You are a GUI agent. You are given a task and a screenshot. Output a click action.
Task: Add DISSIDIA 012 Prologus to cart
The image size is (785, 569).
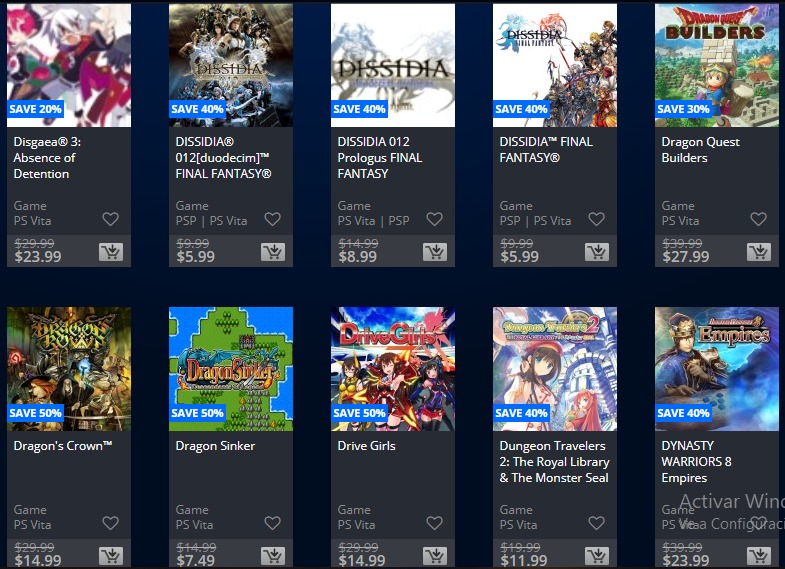(x=435, y=252)
